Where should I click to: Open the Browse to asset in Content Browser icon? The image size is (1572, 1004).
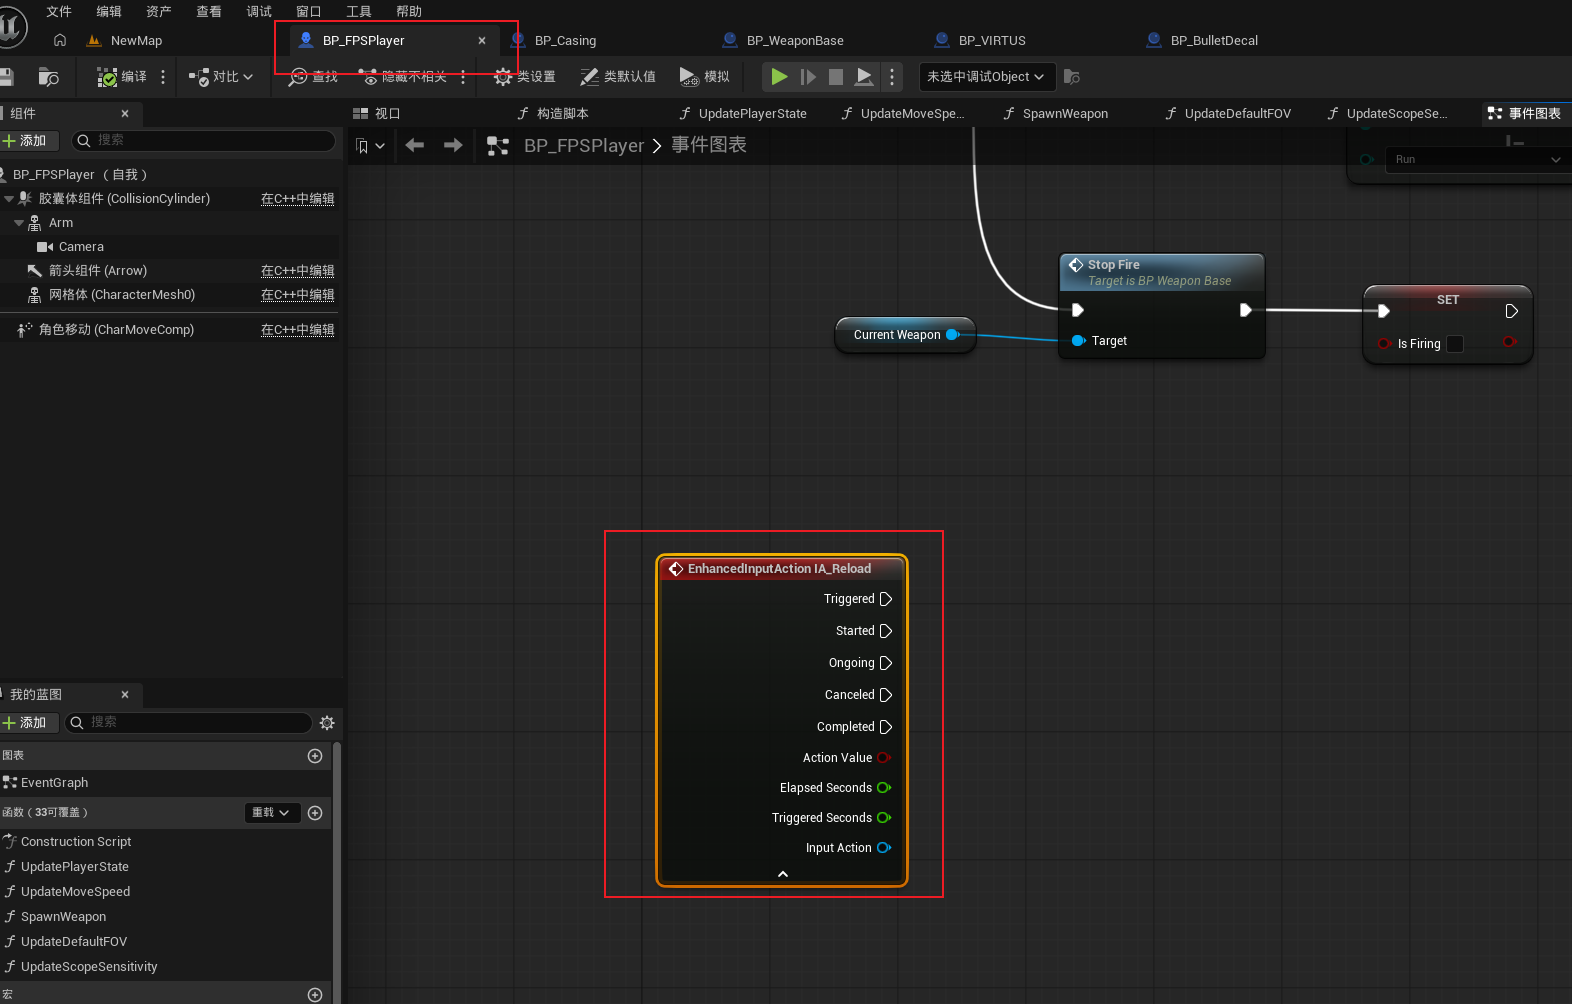[48, 77]
